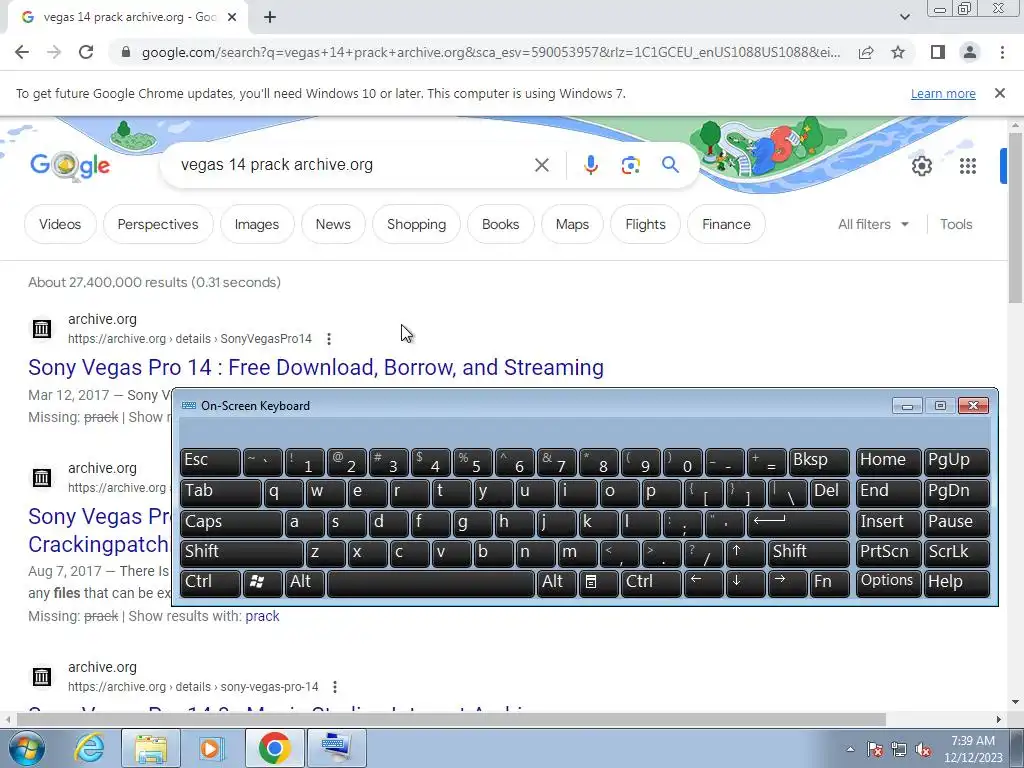Open search Tools options
The image size is (1024, 768).
click(956, 225)
